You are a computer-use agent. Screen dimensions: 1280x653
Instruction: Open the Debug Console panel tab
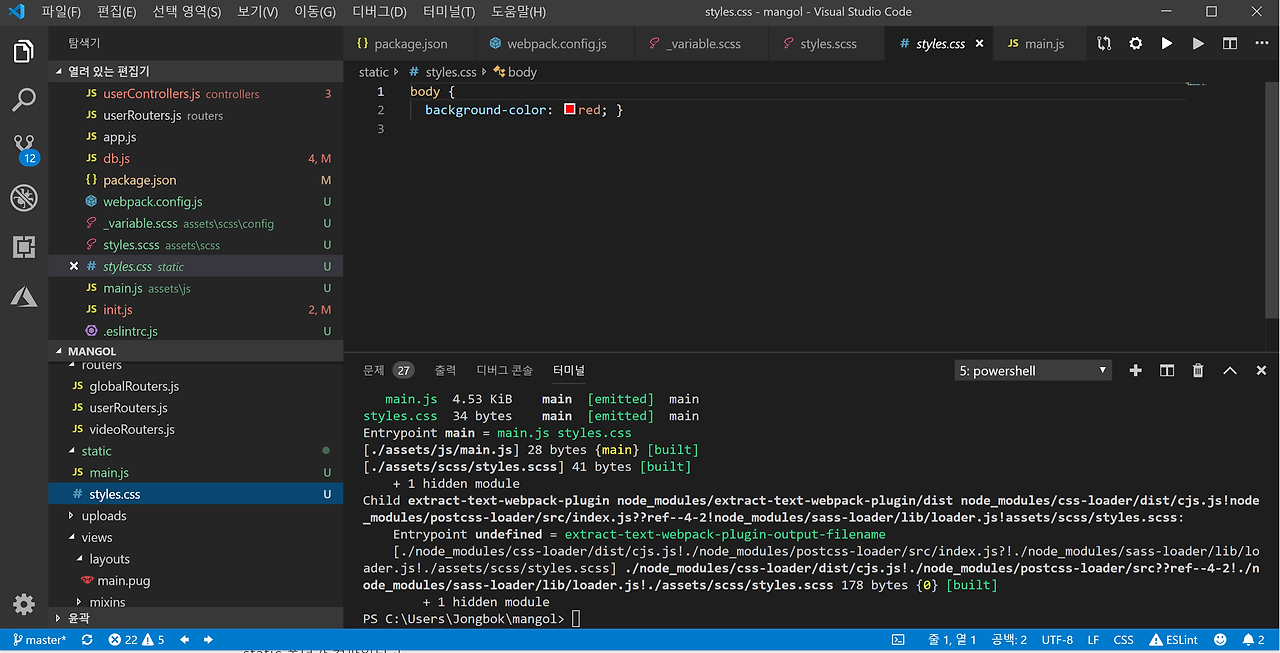pyautogui.click(x=505, y=370)
